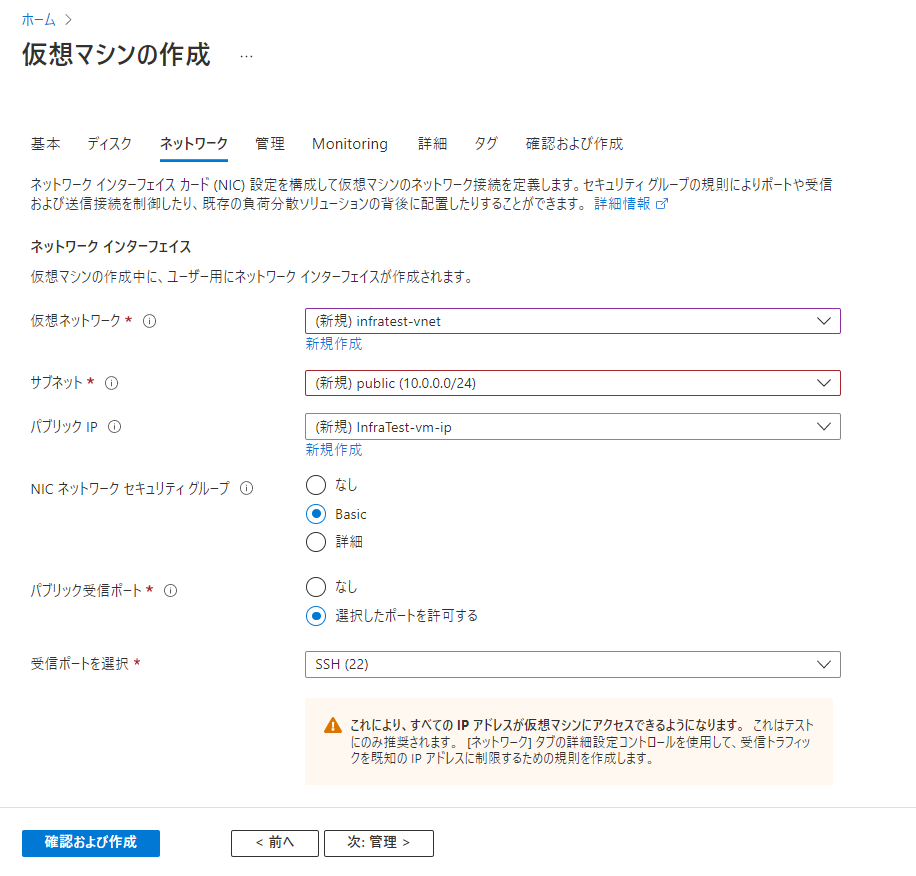Click the 次: 管理 > button
The image size is (916, 876).
pos(379,843)
